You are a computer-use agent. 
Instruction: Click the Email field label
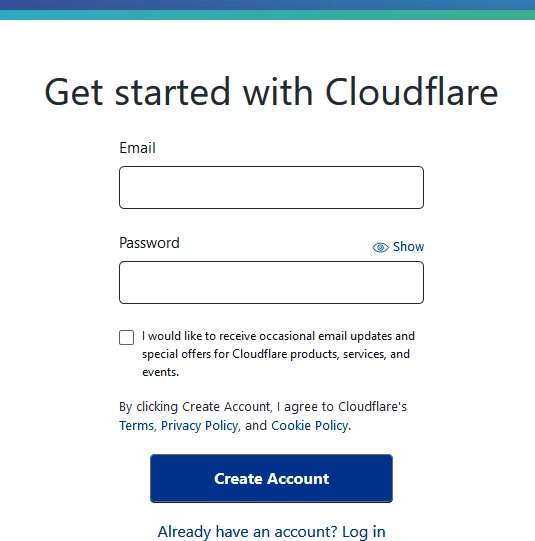click(x=137, y=148)
